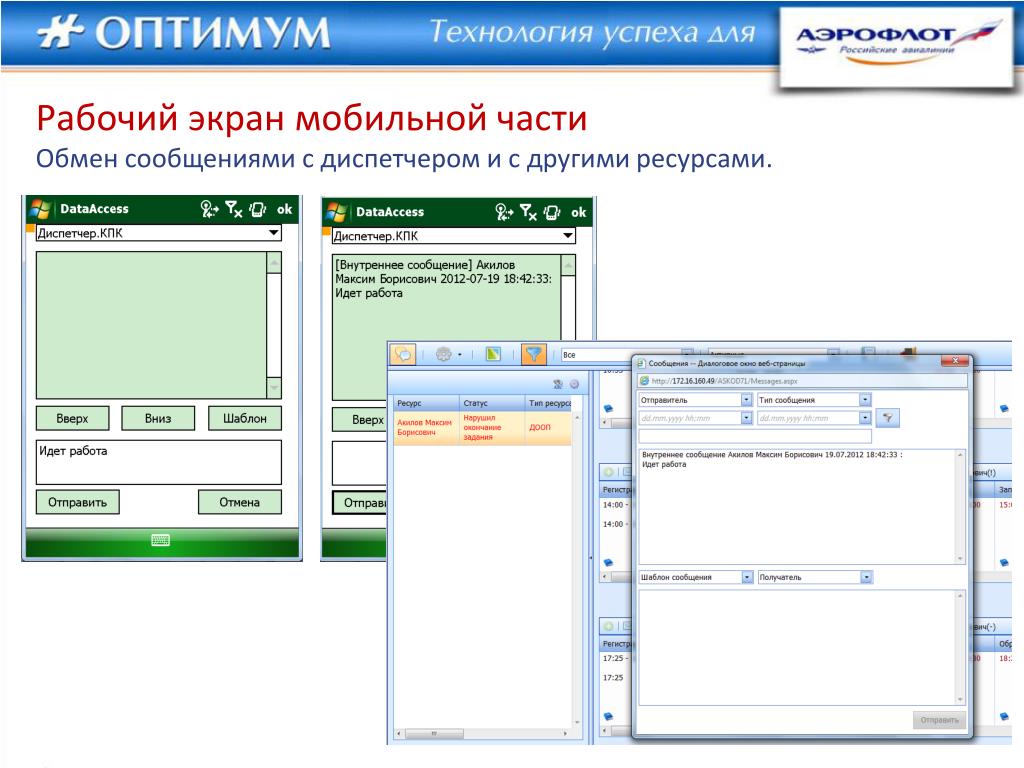1024x768 pixels.
Task: Click the blue book icon below 17:25 row
Action: click(x=608, y=716)
